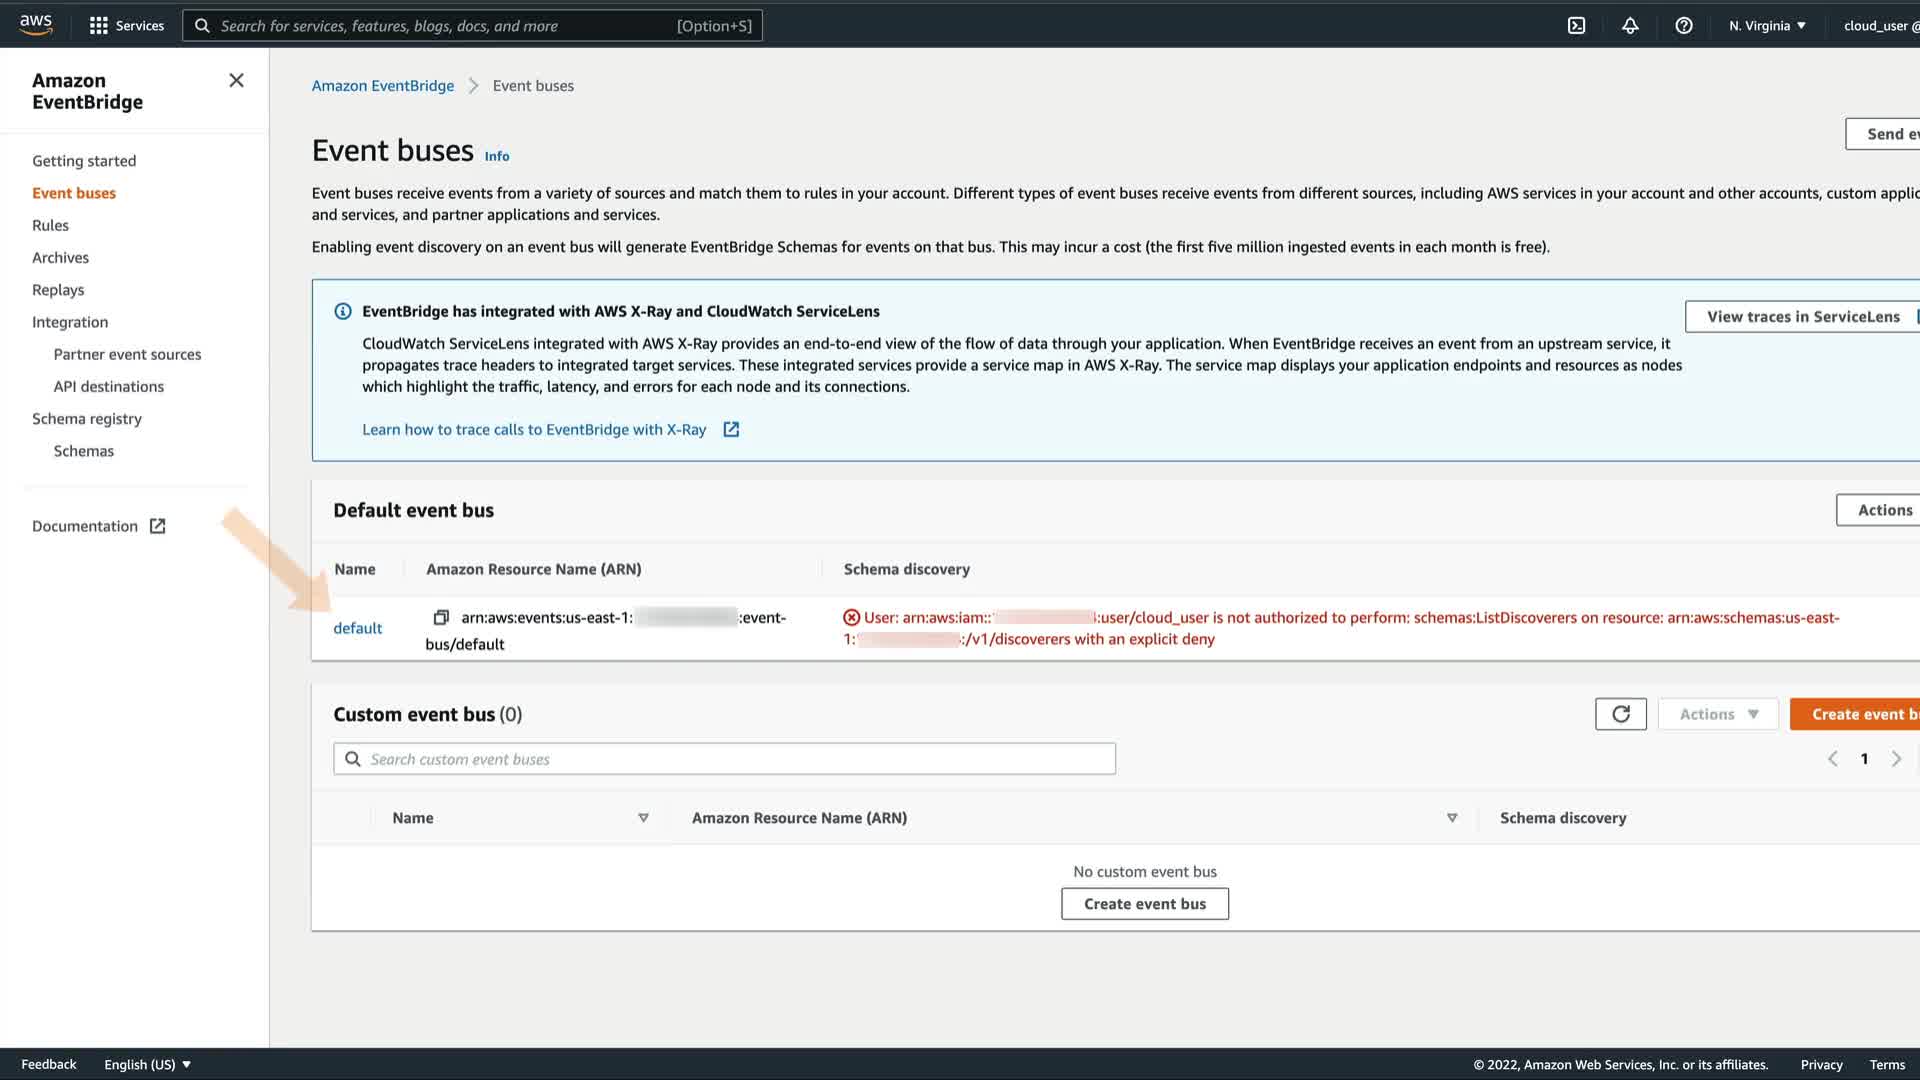Click the Create event bus outlined button
The image size is (1920, 1080).
(x=1144, y=904)
